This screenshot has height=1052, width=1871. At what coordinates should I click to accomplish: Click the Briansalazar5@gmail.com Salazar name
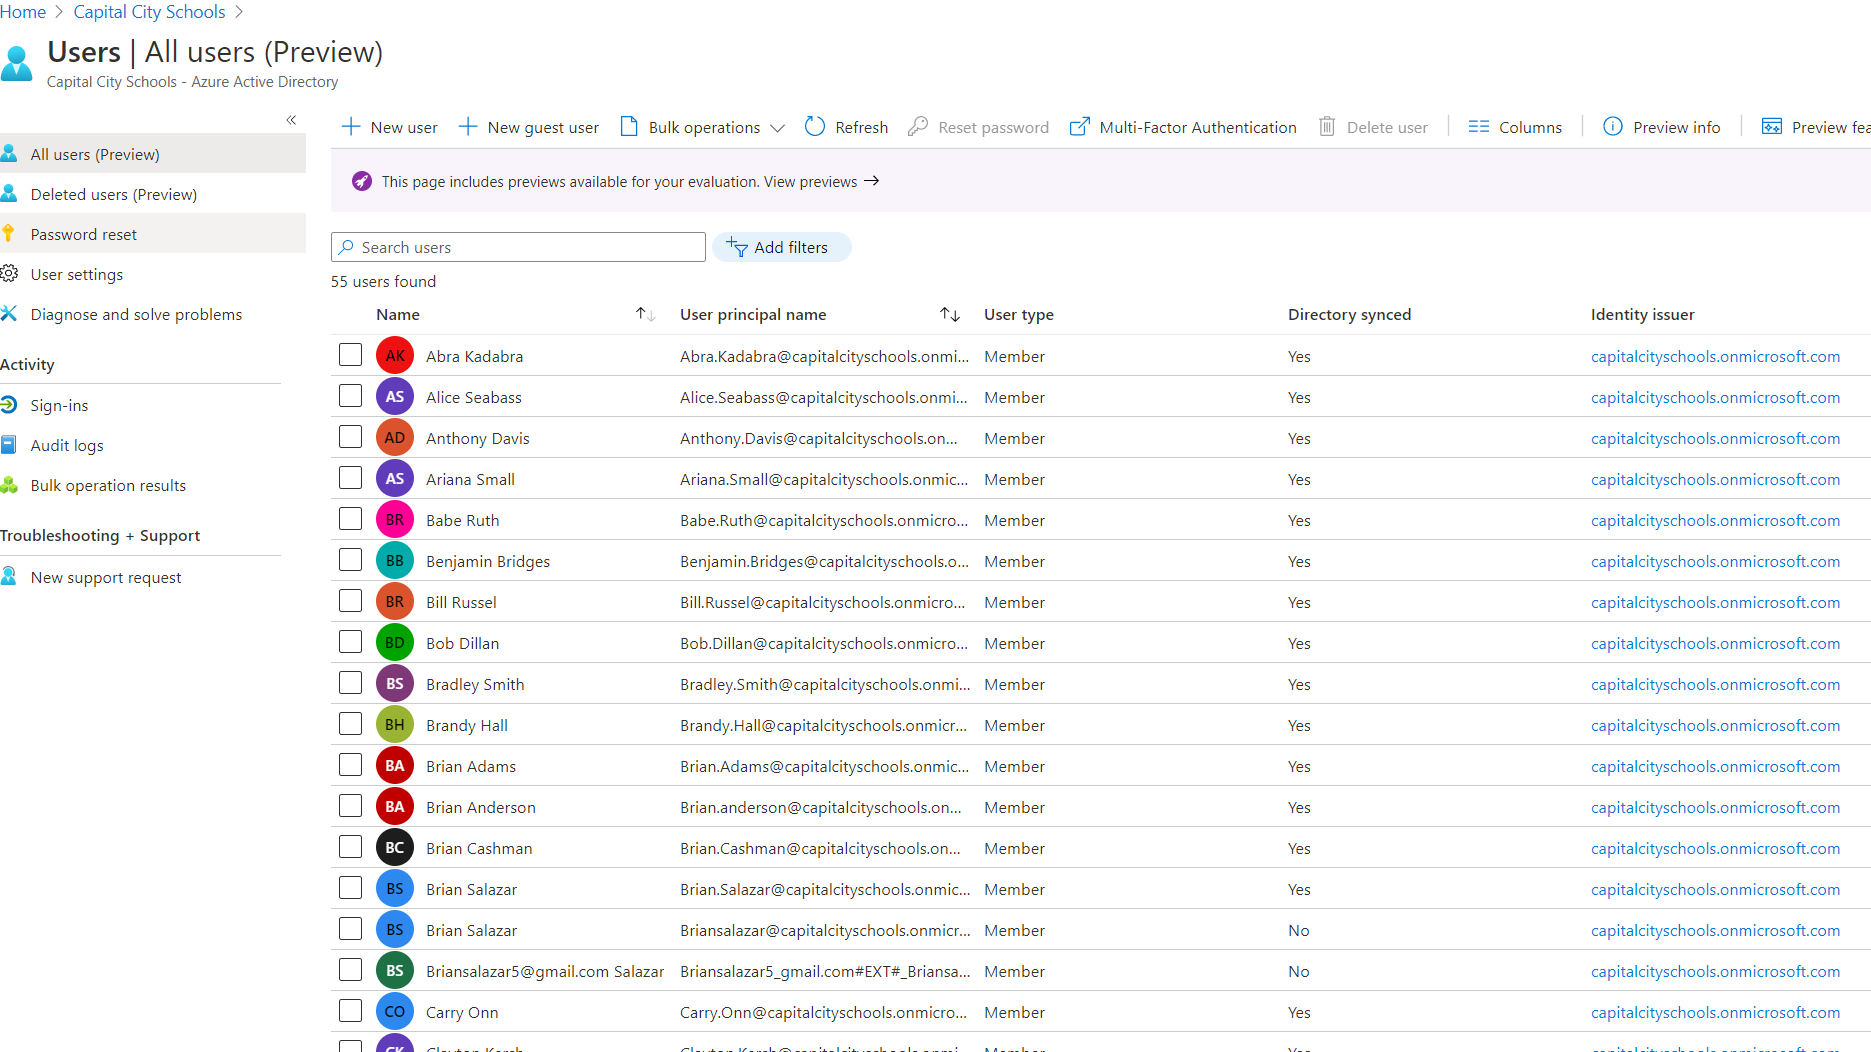point(545,971)
